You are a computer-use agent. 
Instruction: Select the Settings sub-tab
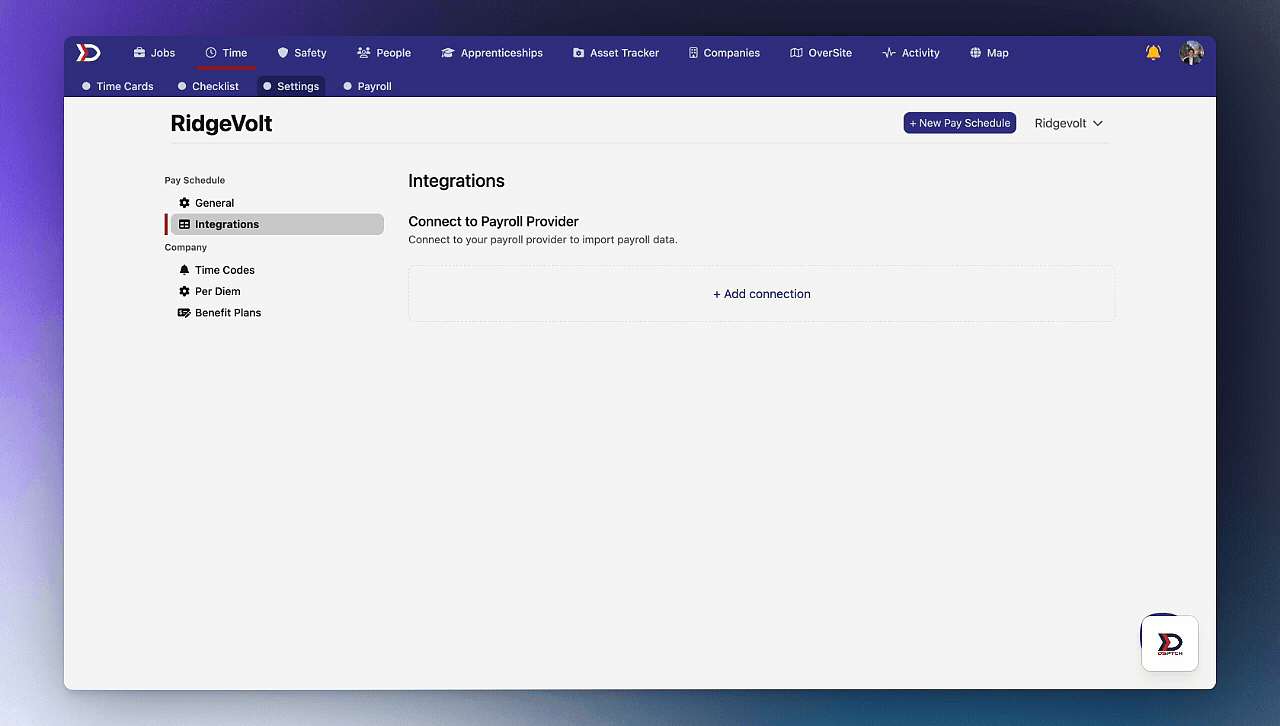pyautogui.click(x=291, y=86)
